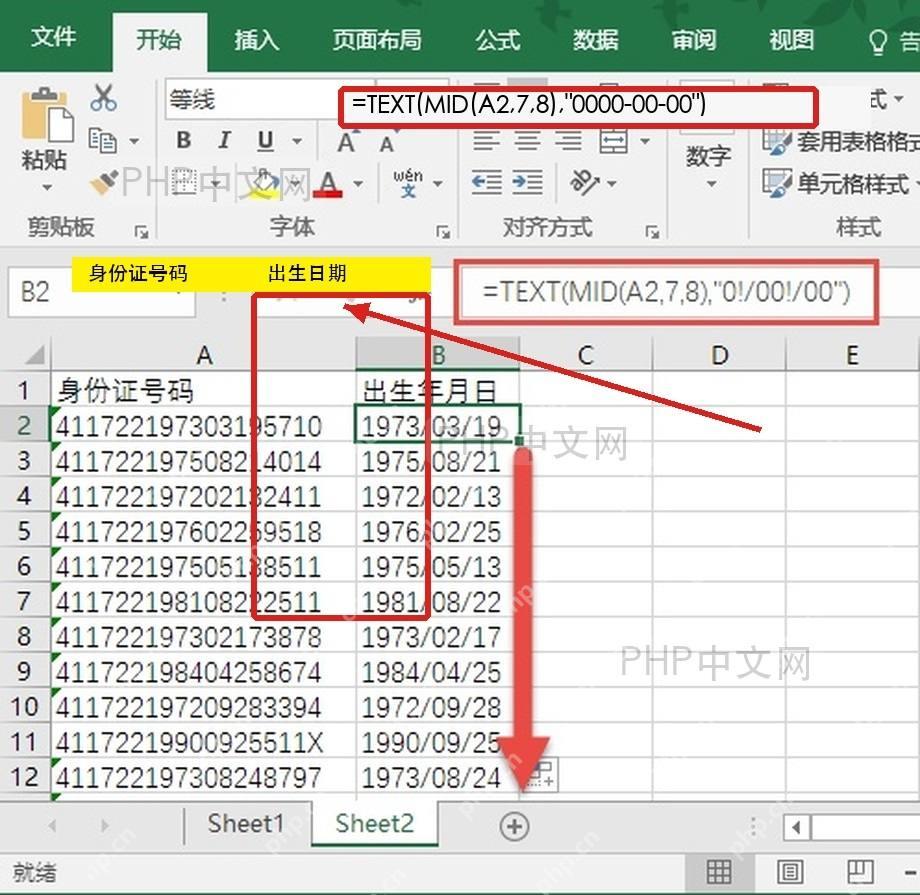Open the clipboard group dialog launcher
This screenshot has height=895, width=920.
[141, 232]
